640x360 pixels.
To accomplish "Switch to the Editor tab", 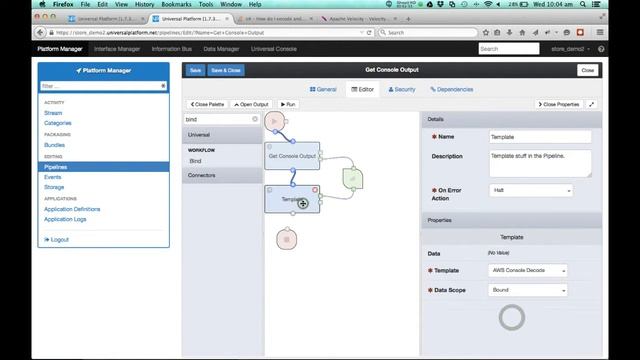I will pyautogui.click(x=362, y=89).
